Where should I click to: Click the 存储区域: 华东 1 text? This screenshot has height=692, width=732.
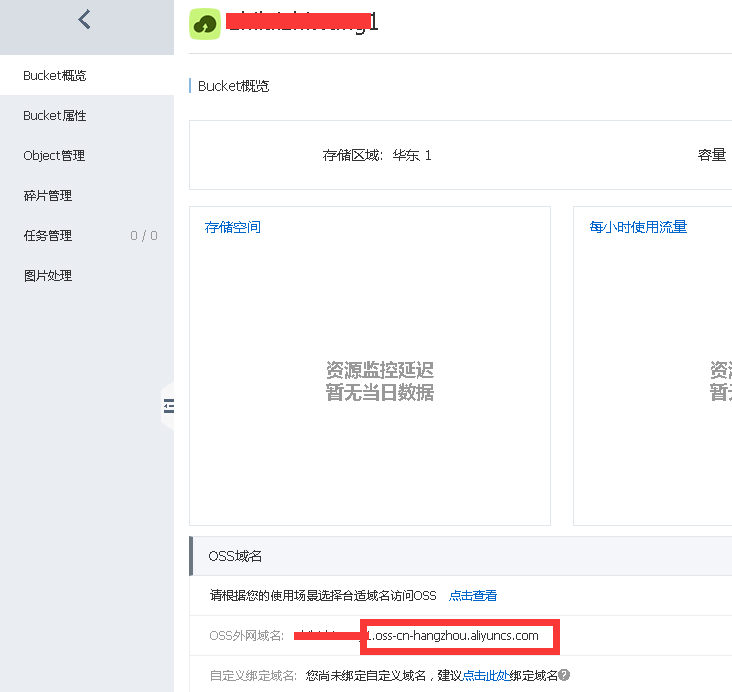point(377,155)
